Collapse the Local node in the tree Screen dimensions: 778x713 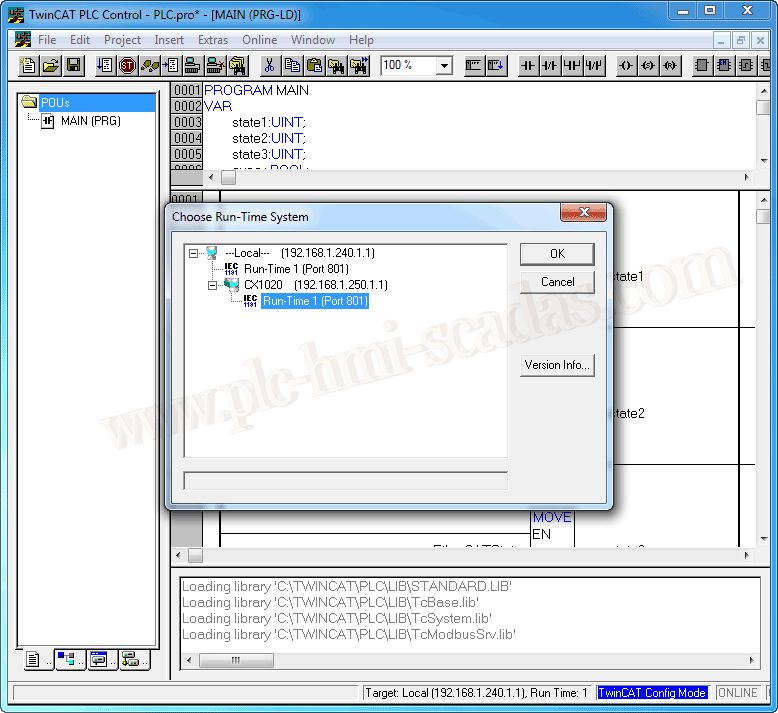(194, 253)
